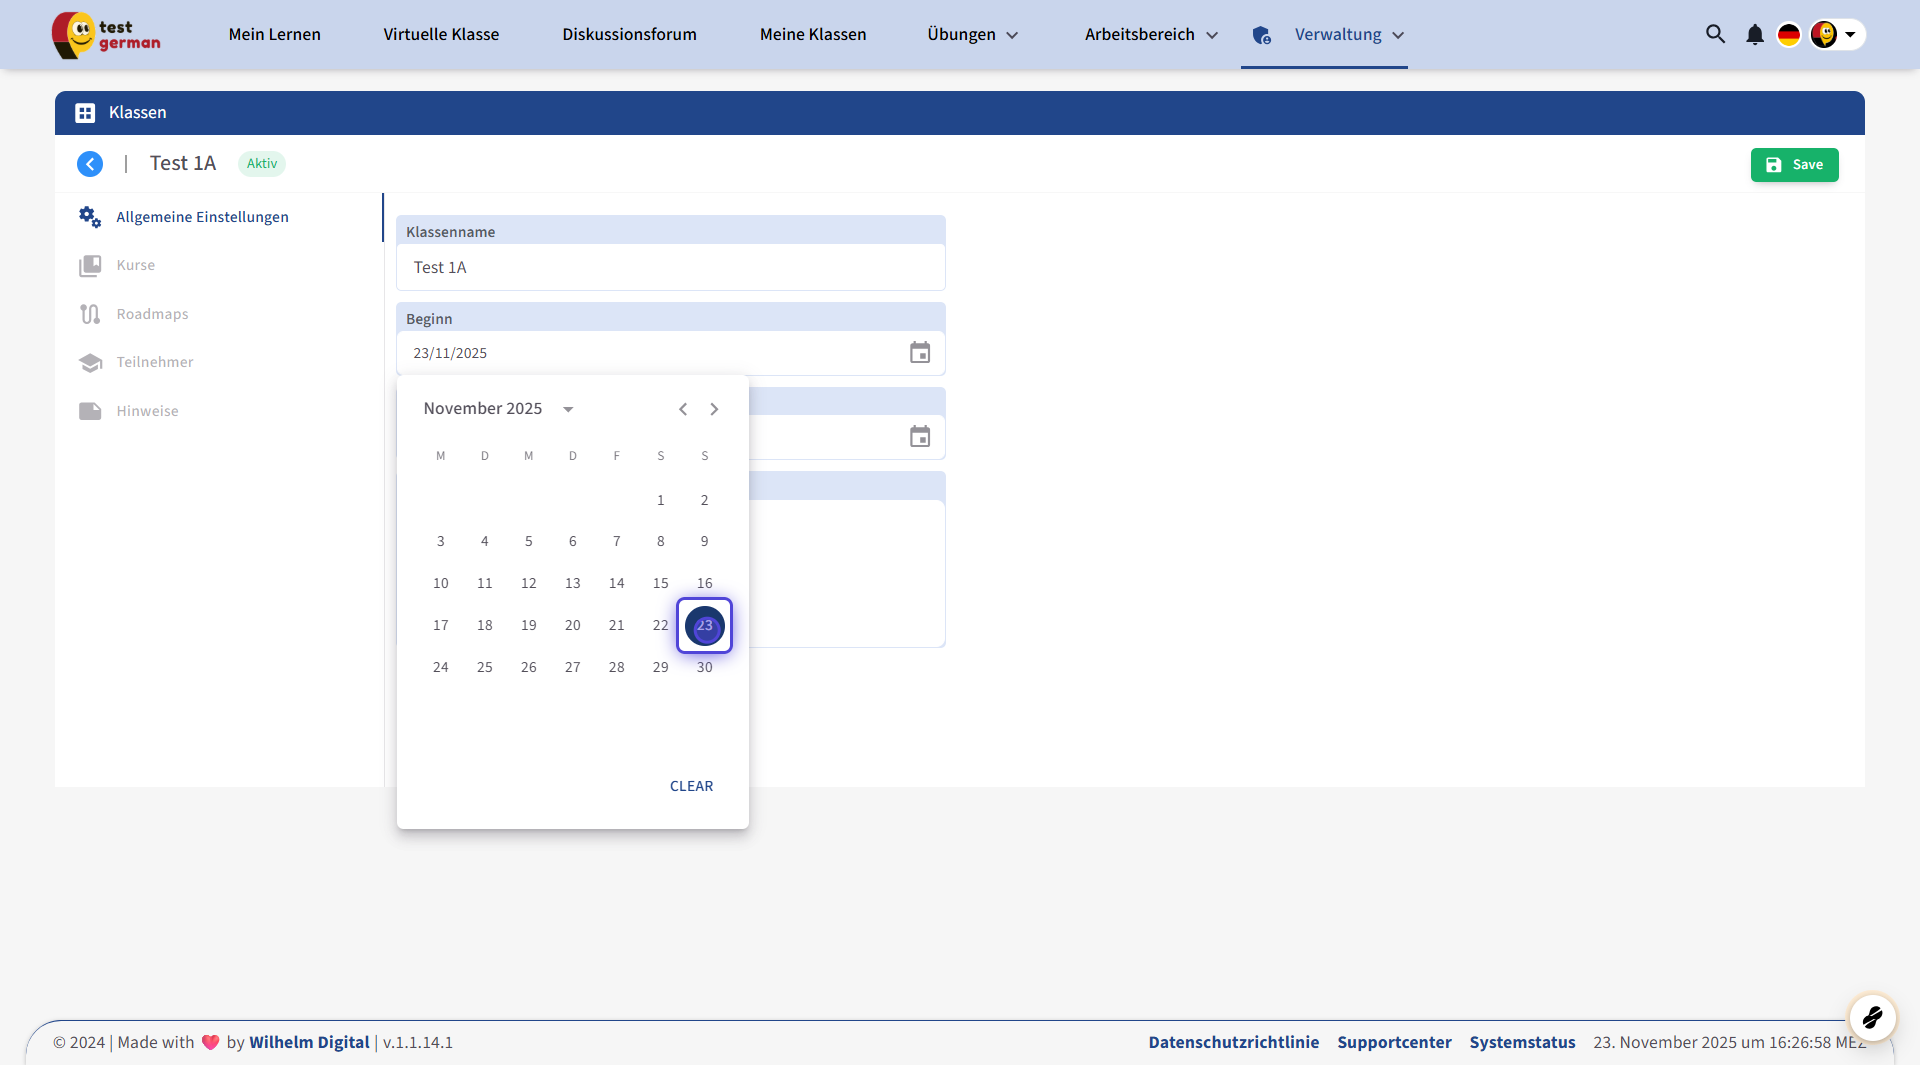Open the Kurse sidebar section
1920x1065 pixels.
pos(135,265)
